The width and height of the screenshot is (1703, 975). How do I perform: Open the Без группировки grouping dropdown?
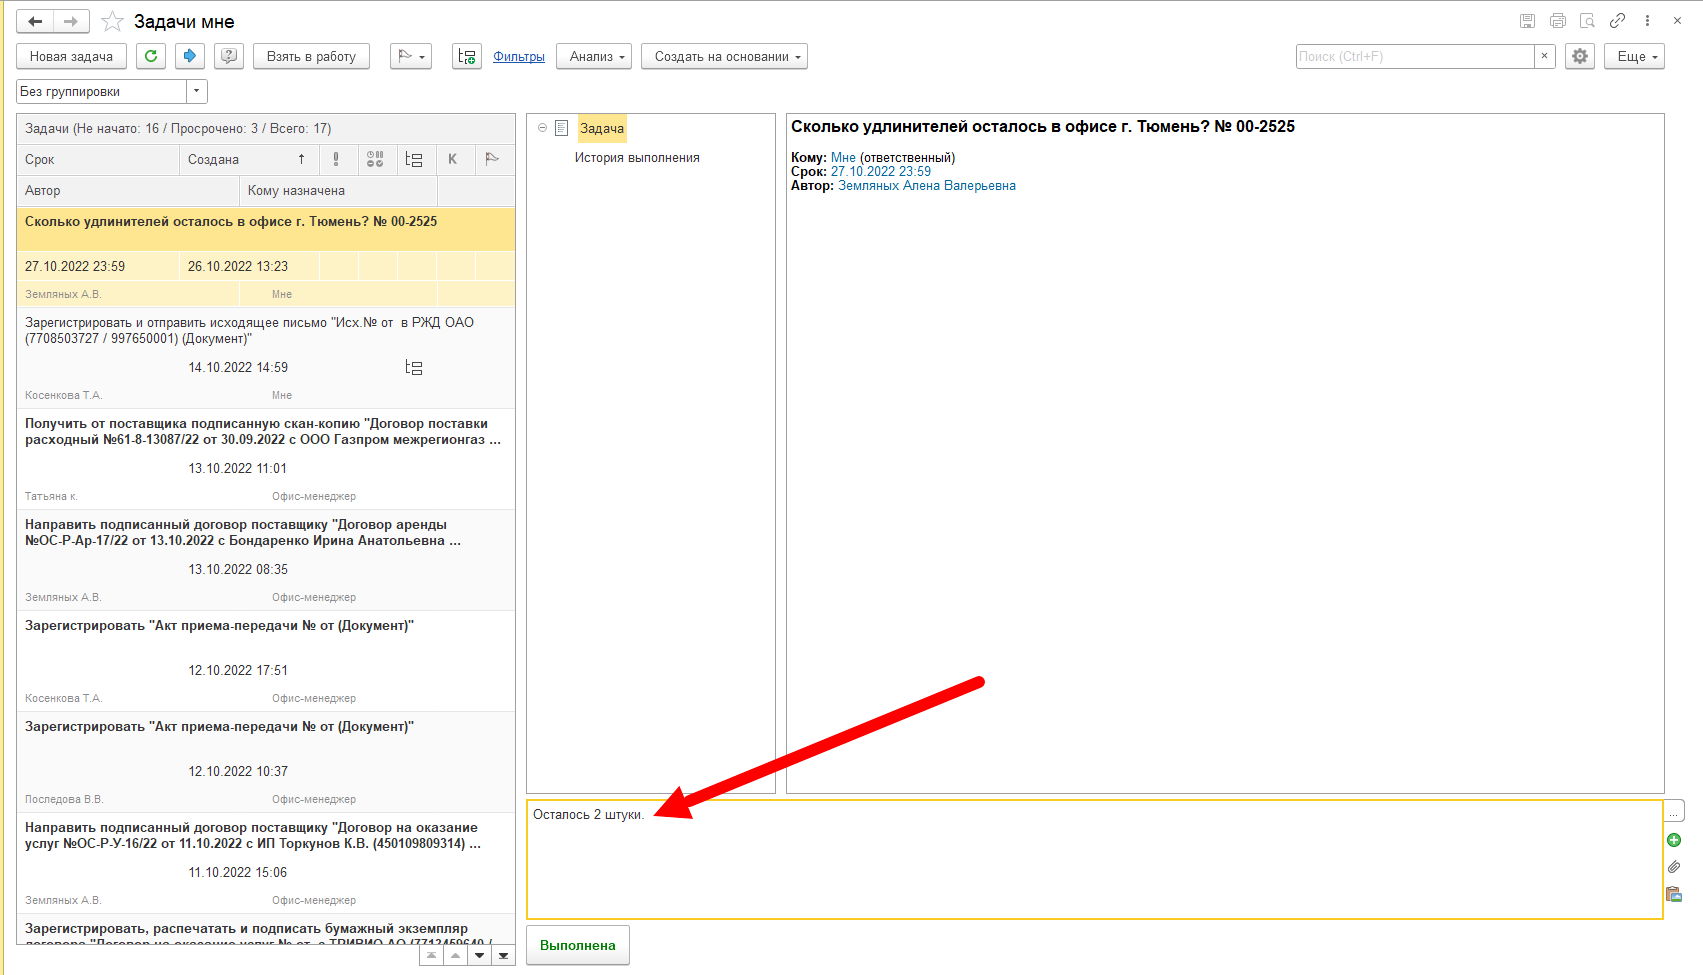(197, 91)
